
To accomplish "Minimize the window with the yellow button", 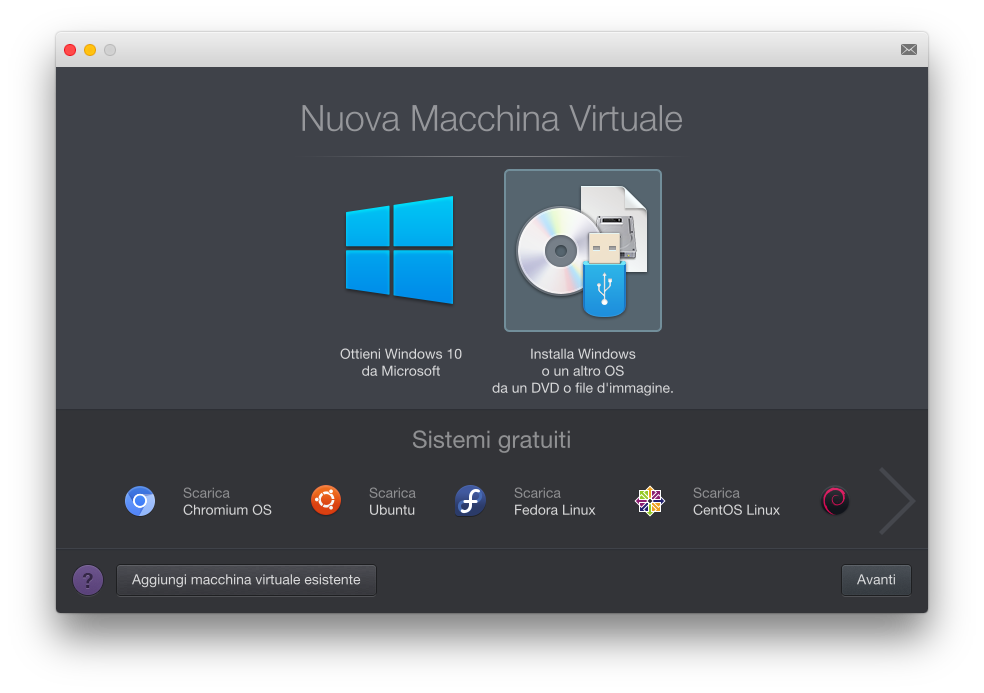I will pos(90,50).
